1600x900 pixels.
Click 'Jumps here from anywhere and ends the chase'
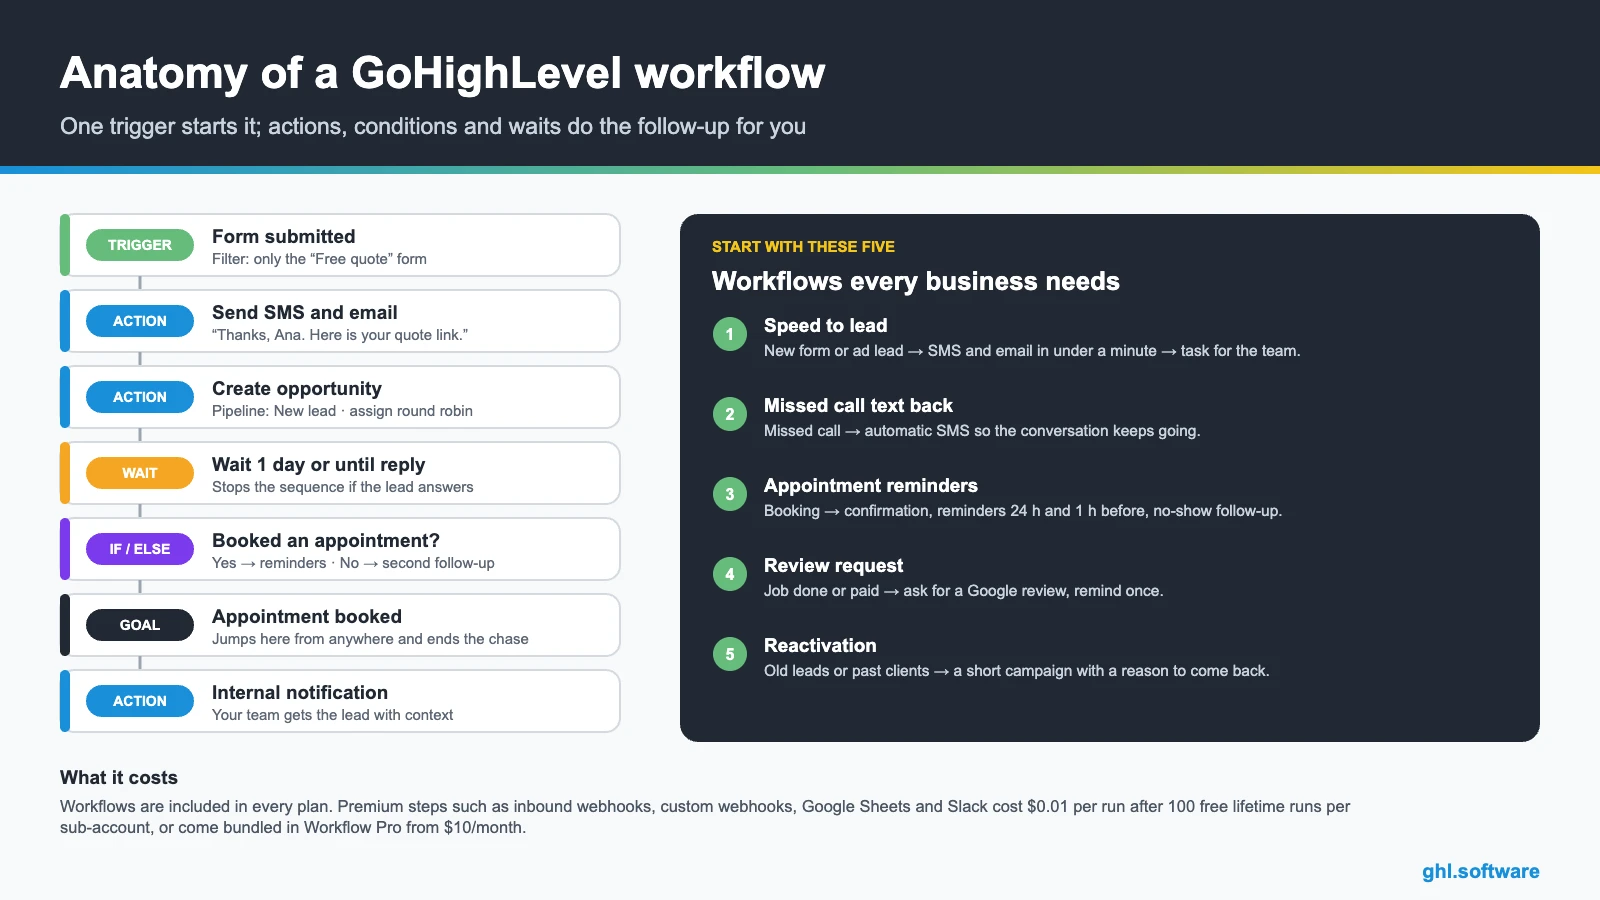370,639
